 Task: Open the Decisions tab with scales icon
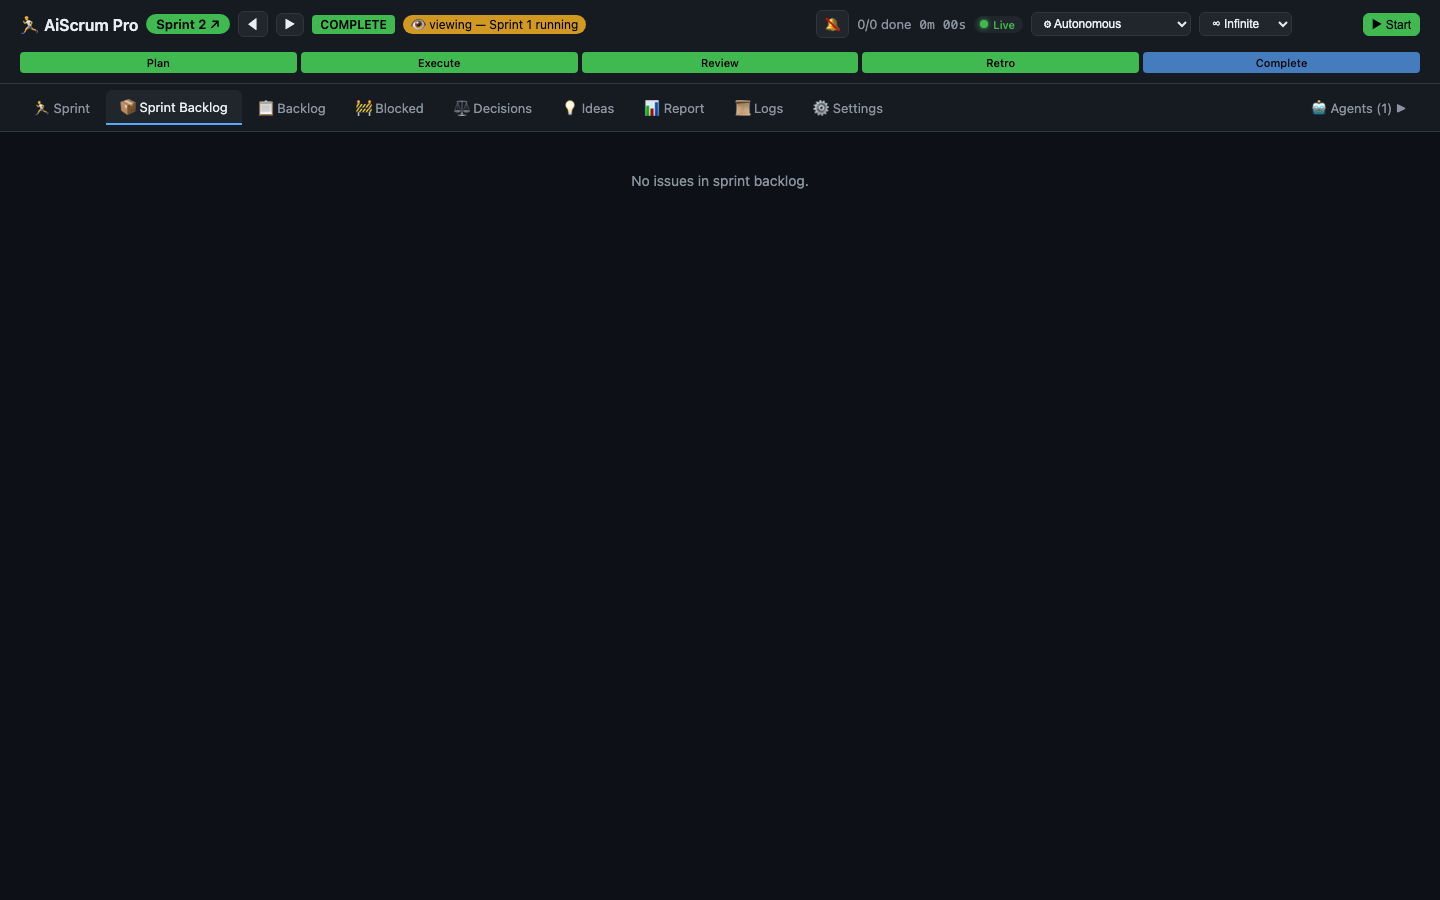click(x=493, y=108)
